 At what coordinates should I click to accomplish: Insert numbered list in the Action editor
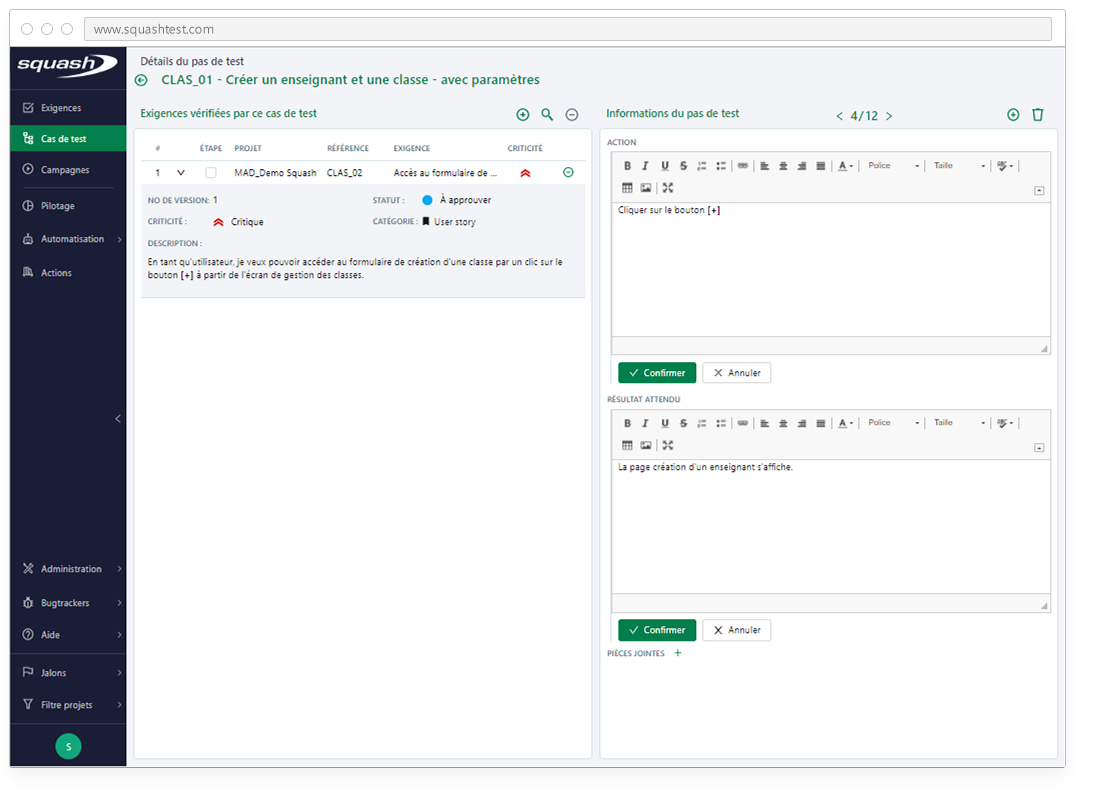click(702, 166)
